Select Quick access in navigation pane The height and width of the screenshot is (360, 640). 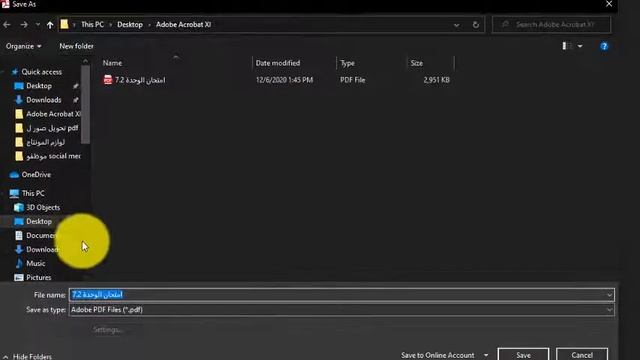point(41,72)
